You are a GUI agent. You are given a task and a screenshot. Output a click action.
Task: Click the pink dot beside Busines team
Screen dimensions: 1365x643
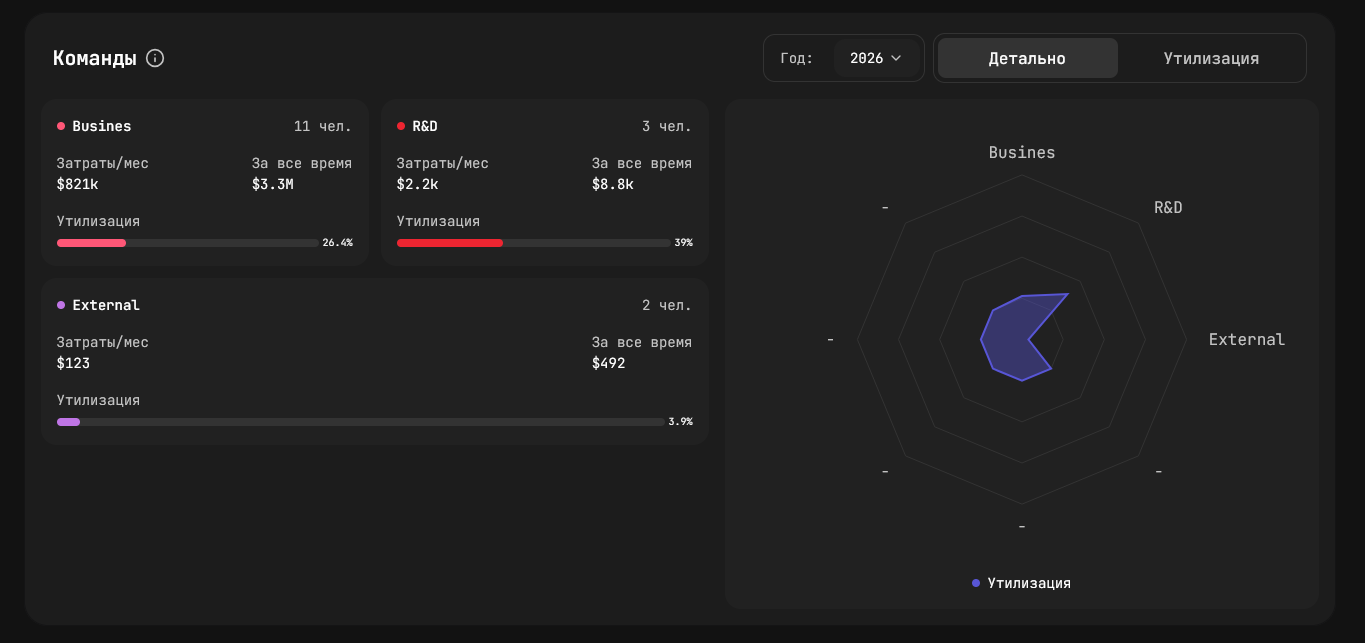tap(62, 126)
